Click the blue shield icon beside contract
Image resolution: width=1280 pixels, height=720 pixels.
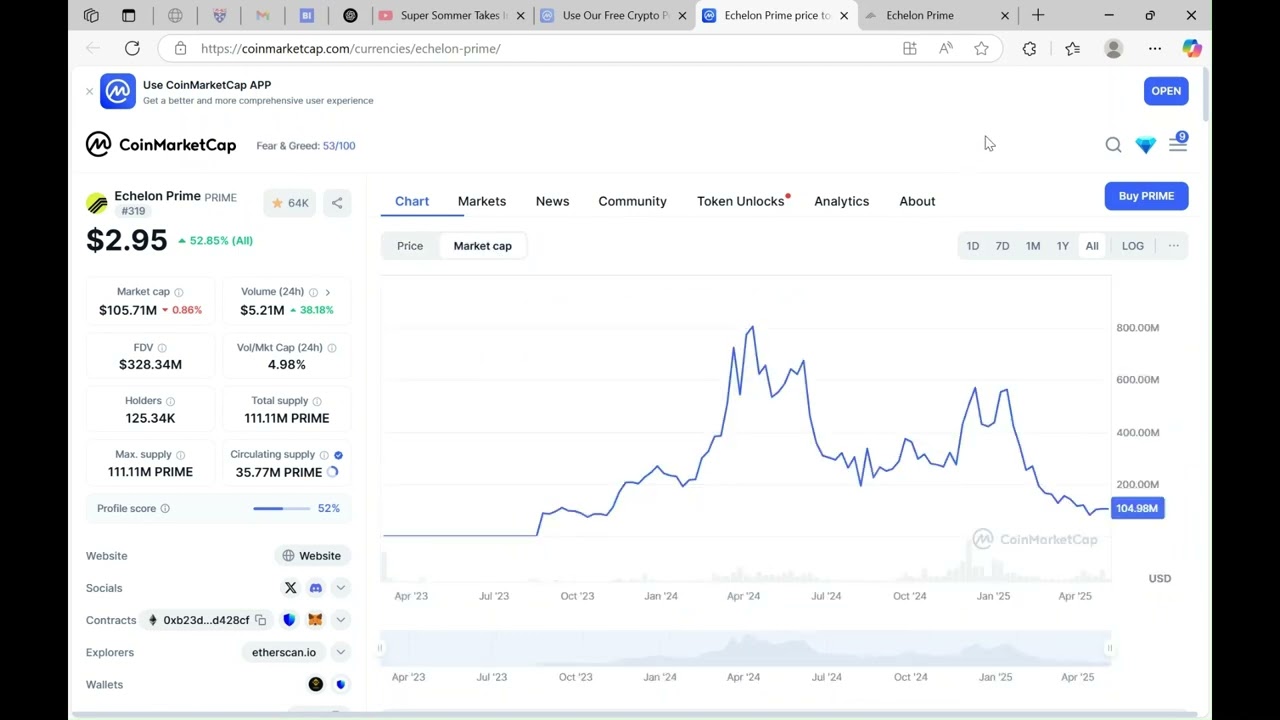coord(289,620)
